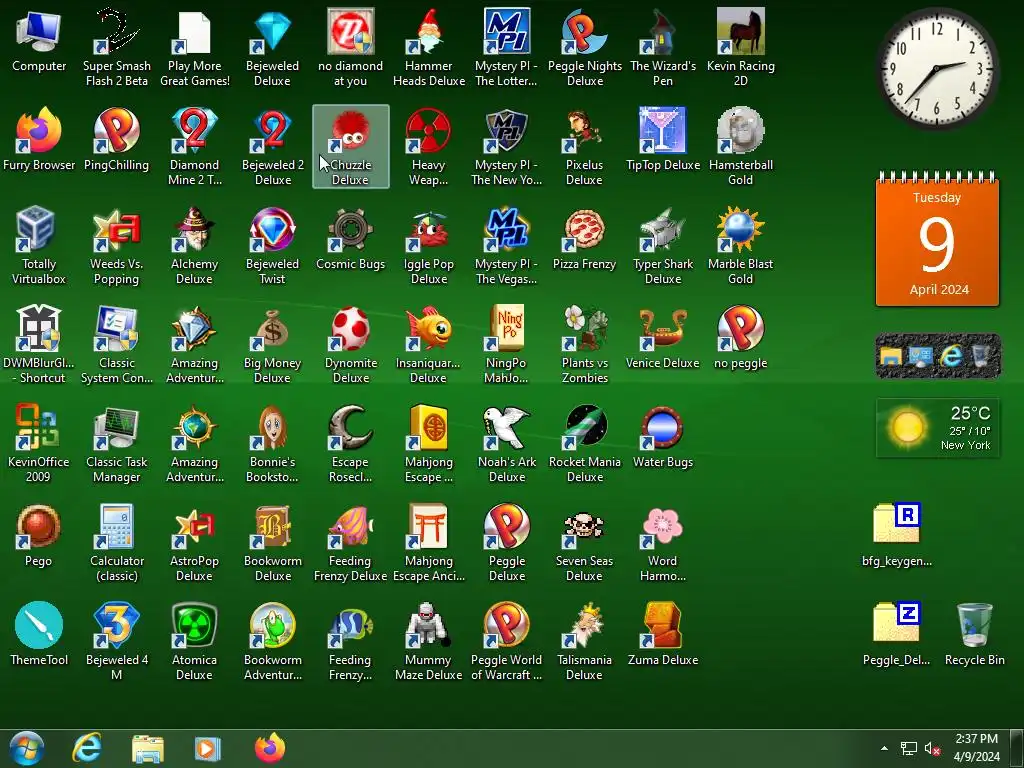Open Plants vs Zombies shortcut
Image resolution: width=1024 pixels, height=768 pixels.
click(584, 345)
